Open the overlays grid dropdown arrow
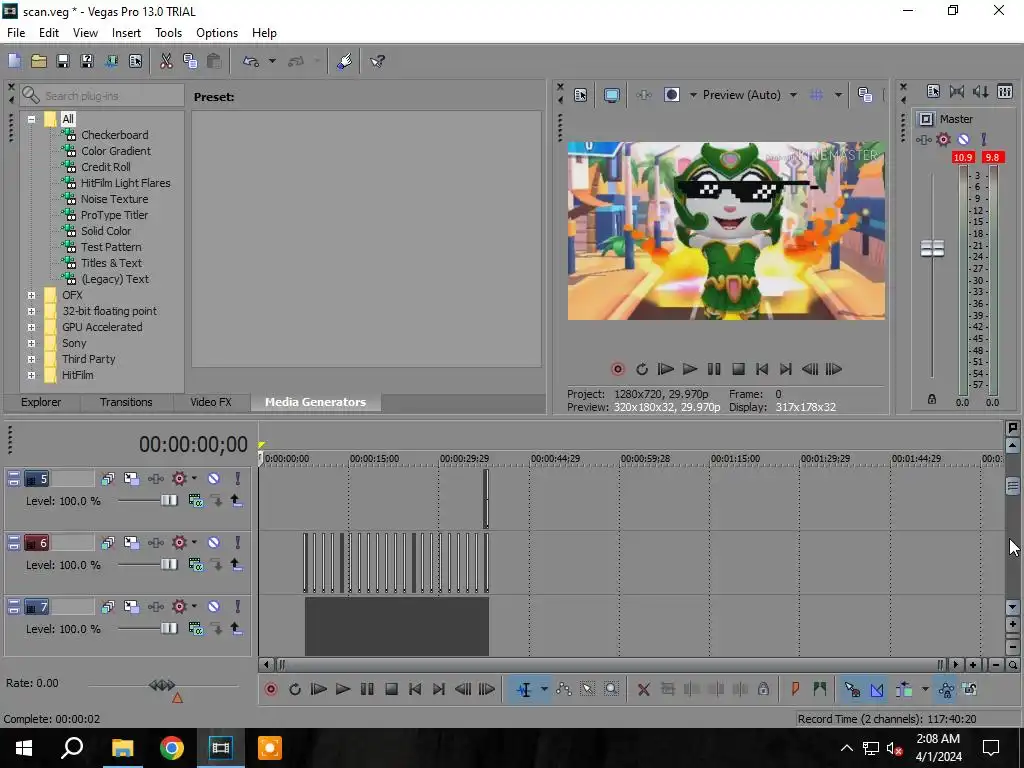 [838, 95]
